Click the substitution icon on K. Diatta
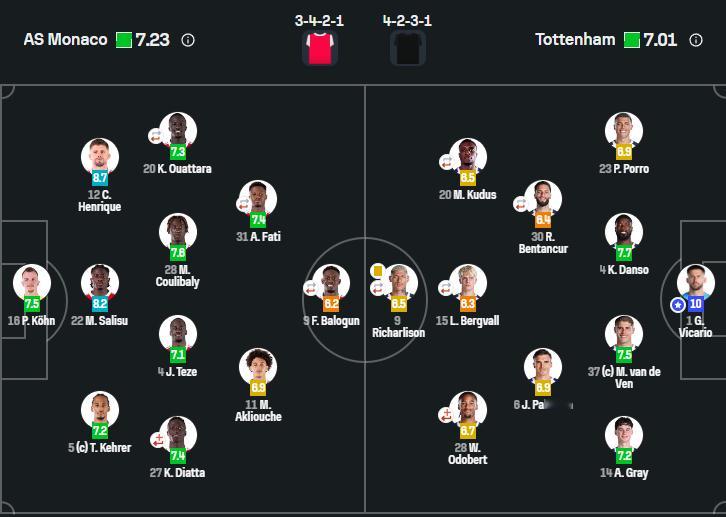 (x=156, y=440)
